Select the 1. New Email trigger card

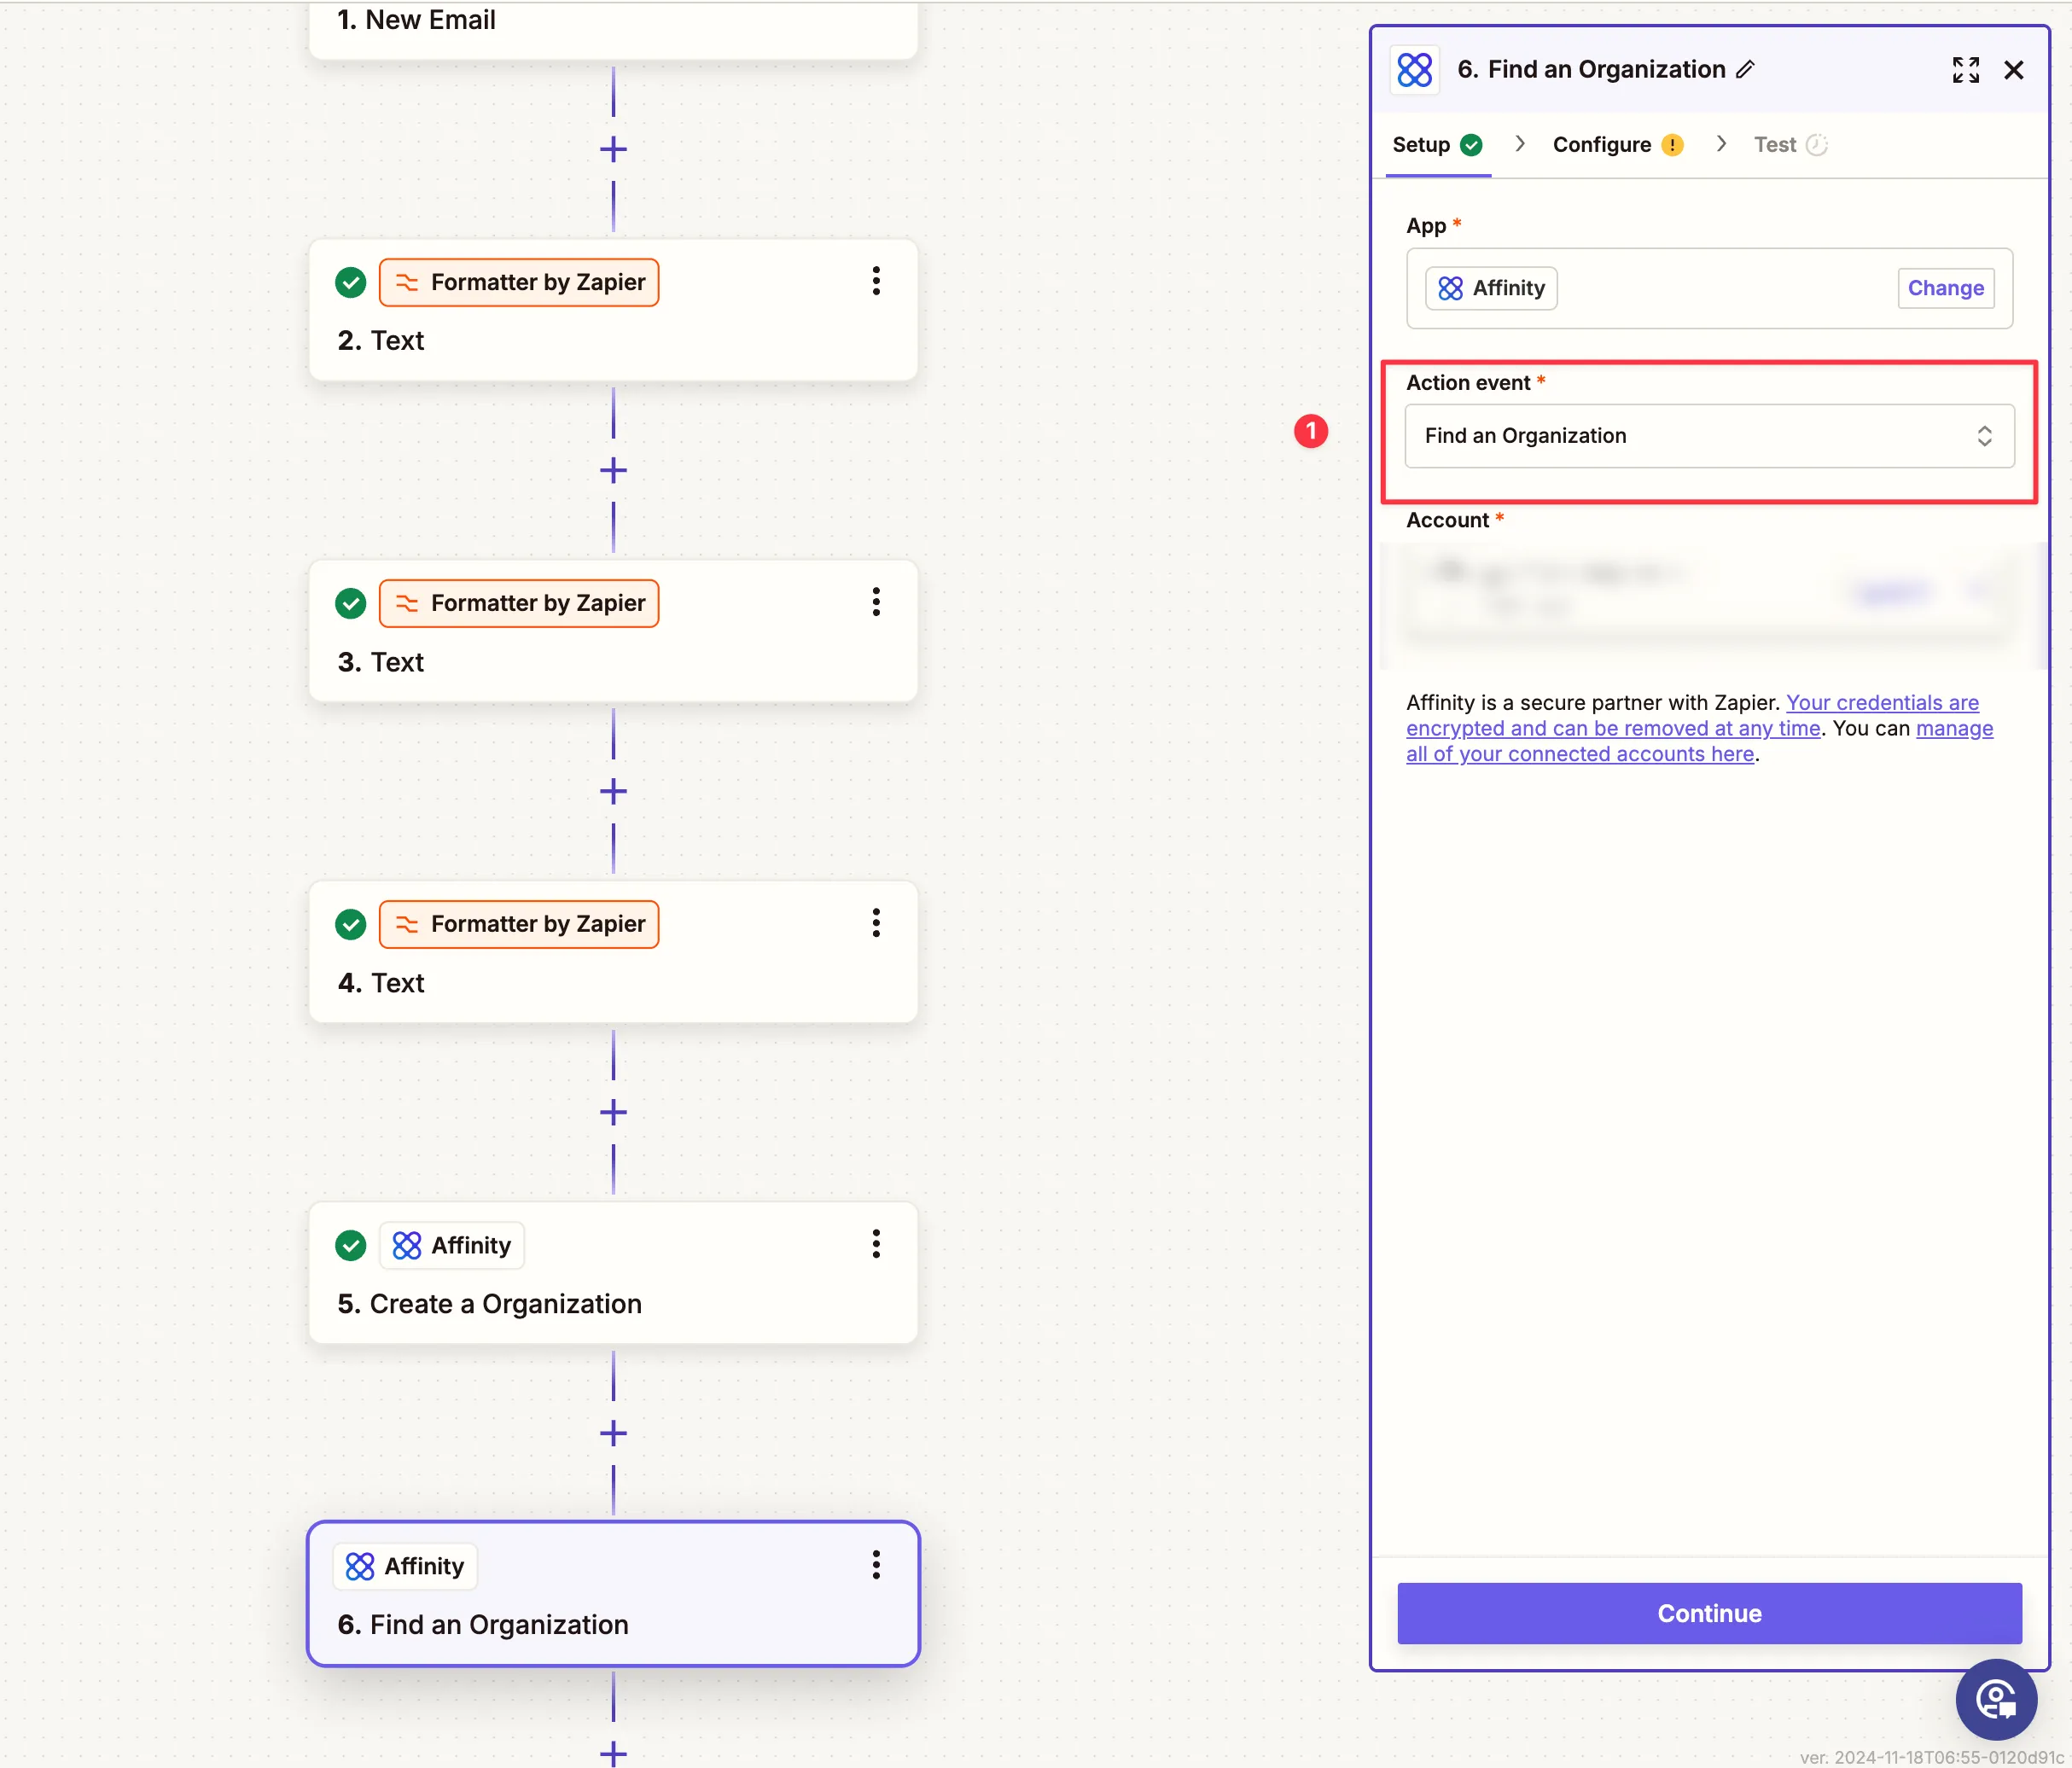613,28
